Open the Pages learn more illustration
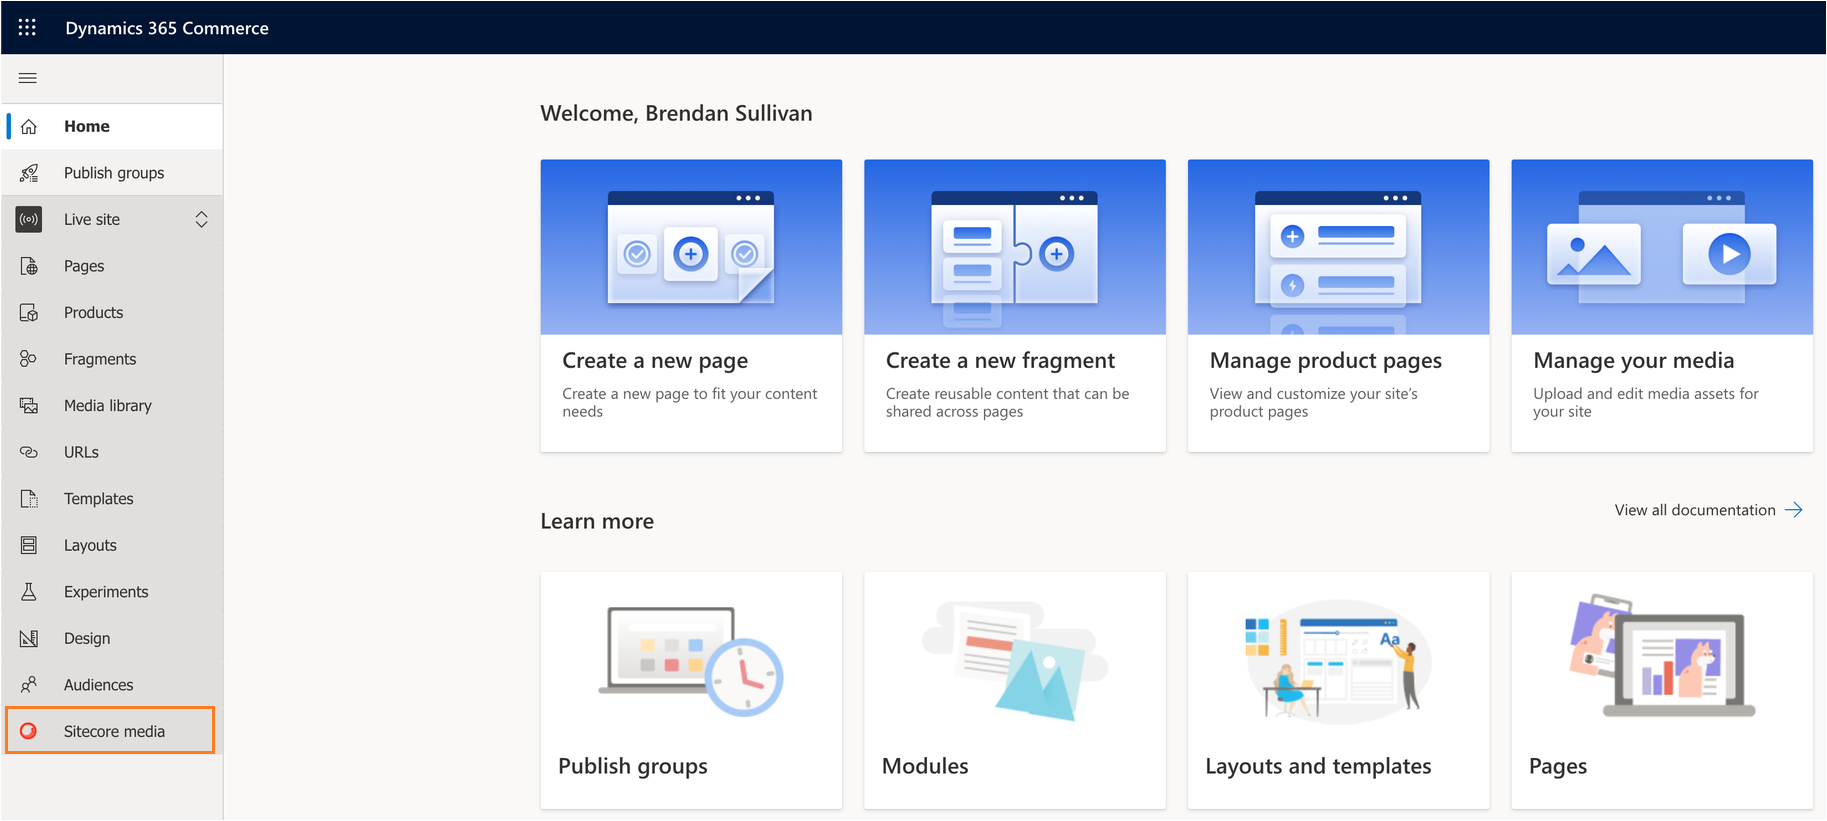Viewport: 1827px width, 821px height. [1662, 656]
